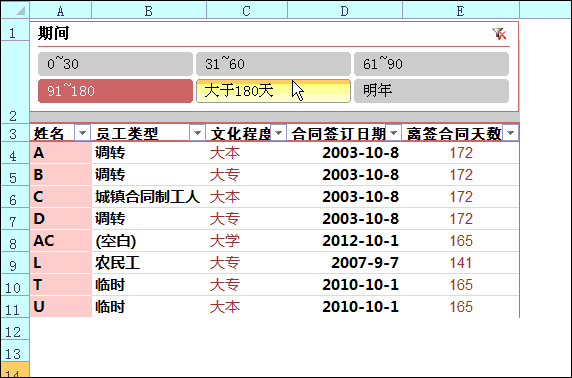Screen dimensions: 572x378
Task: Clear the 期间 slicer filter
Action: [499, 34]
